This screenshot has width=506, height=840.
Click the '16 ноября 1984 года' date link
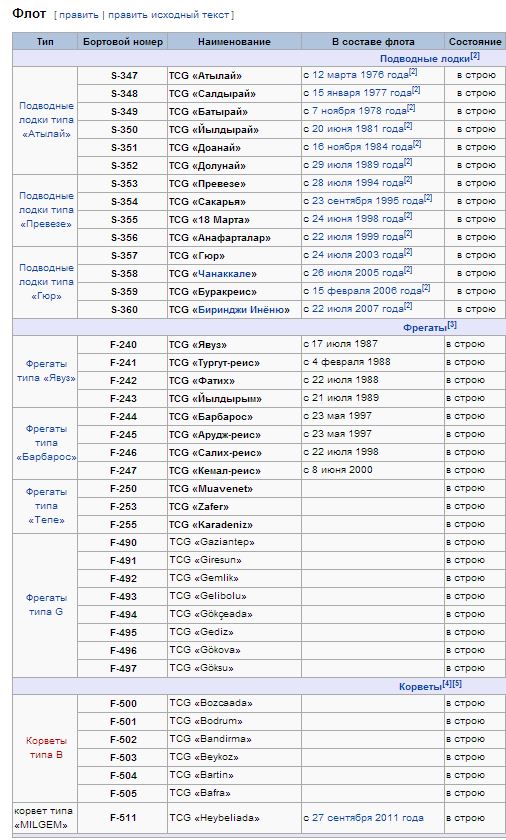click(362, 147)
